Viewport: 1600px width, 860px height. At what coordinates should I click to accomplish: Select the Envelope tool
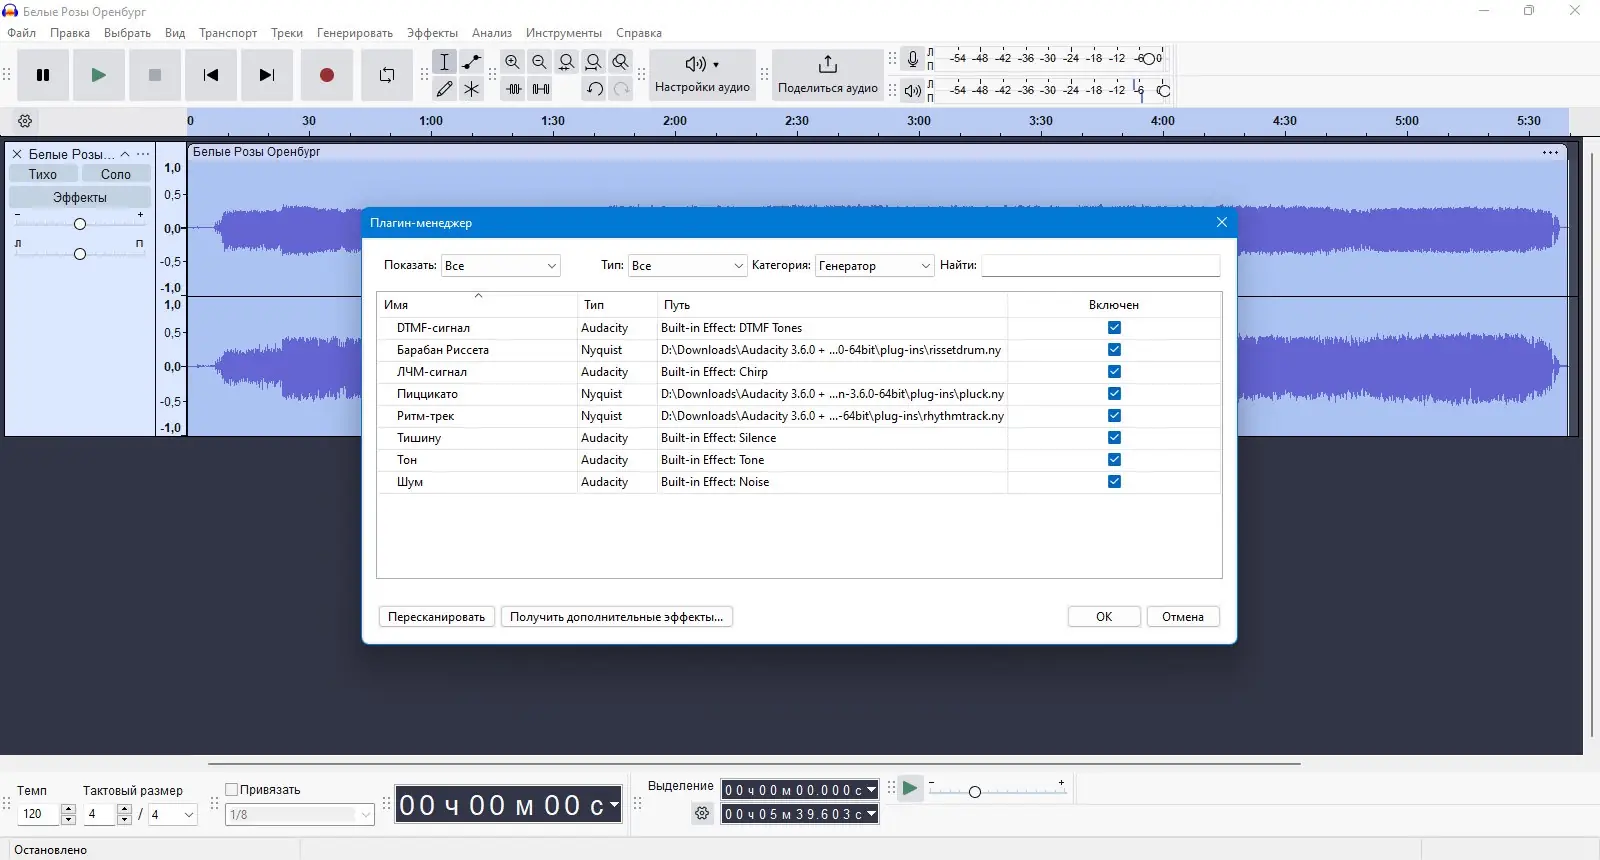[x=472, y=62]
